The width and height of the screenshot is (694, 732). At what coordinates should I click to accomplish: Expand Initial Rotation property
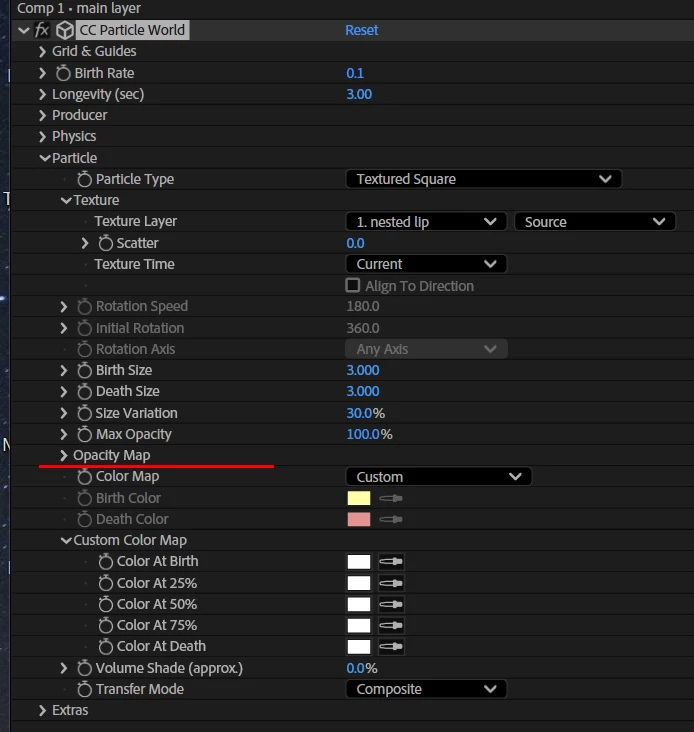pyautogui.click(x=63, y=328)
